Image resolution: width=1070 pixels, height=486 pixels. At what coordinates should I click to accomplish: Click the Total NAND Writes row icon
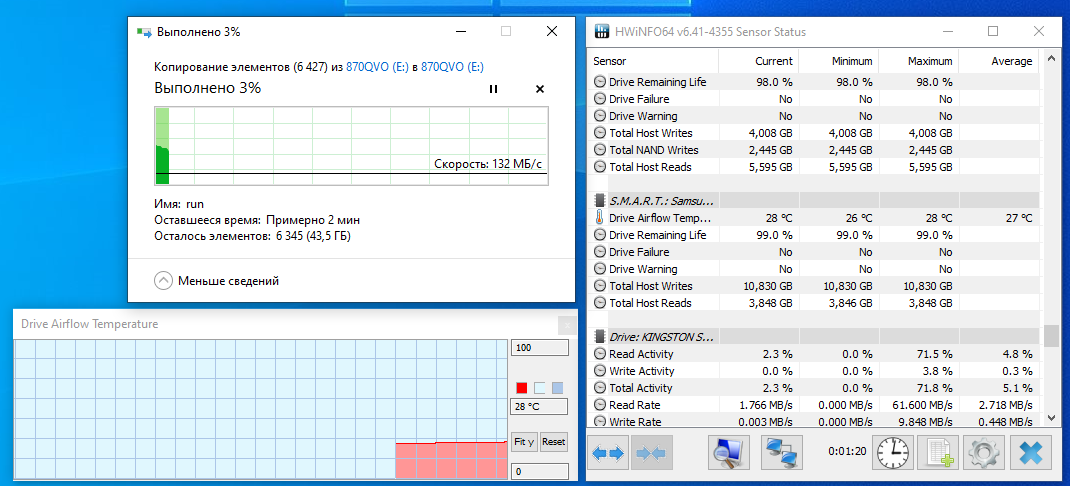tap(599, 150)
